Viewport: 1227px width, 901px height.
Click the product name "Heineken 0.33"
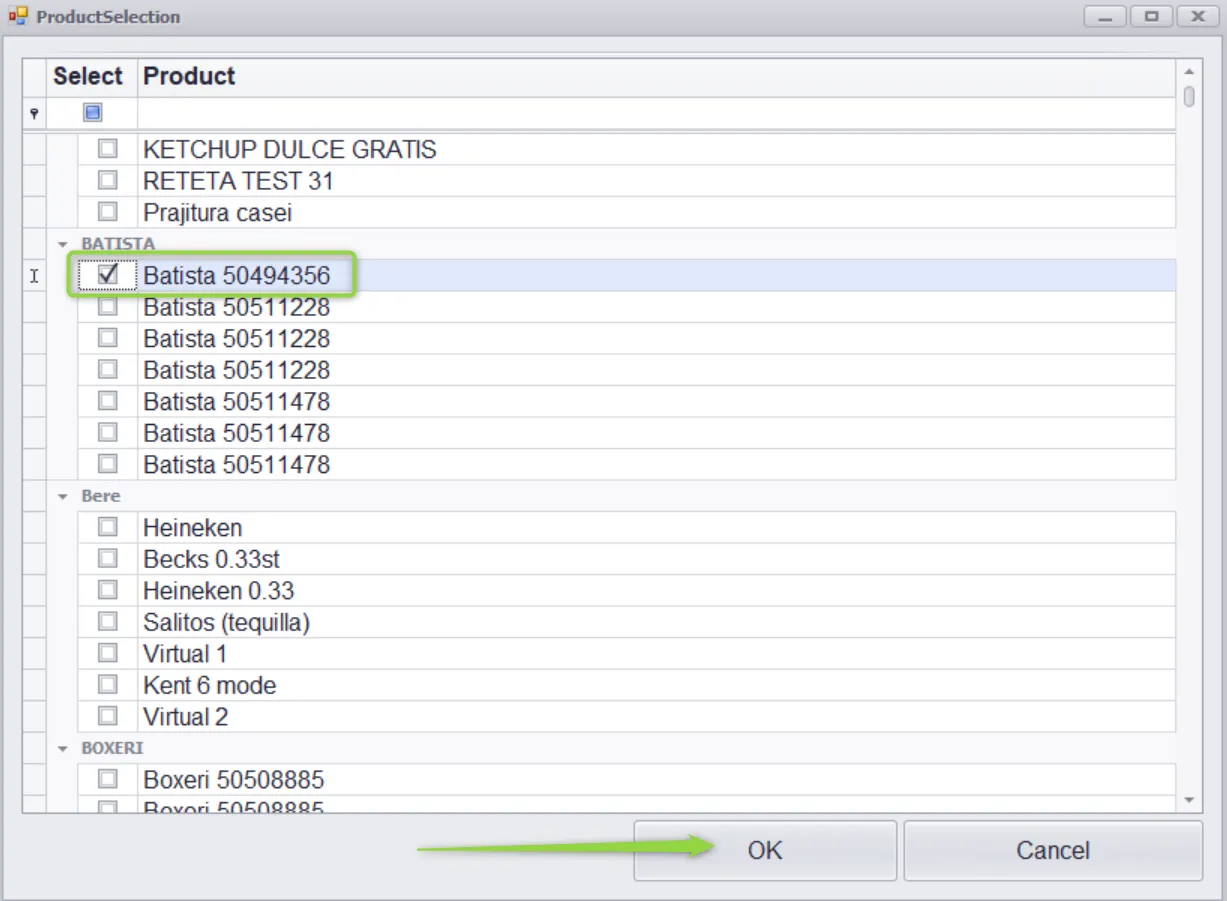point(219,591)
